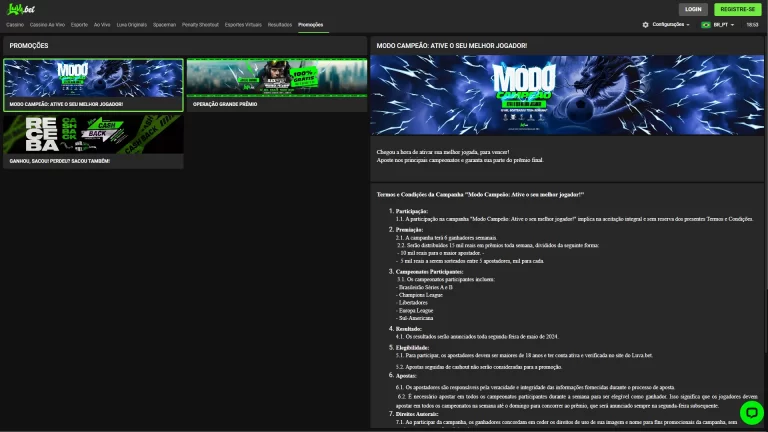Click the 'Libertadores' list entry

412,303
